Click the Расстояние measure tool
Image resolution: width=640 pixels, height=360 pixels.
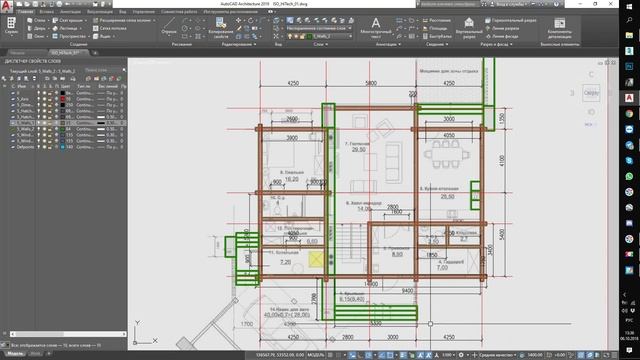[x=437, y=20]
